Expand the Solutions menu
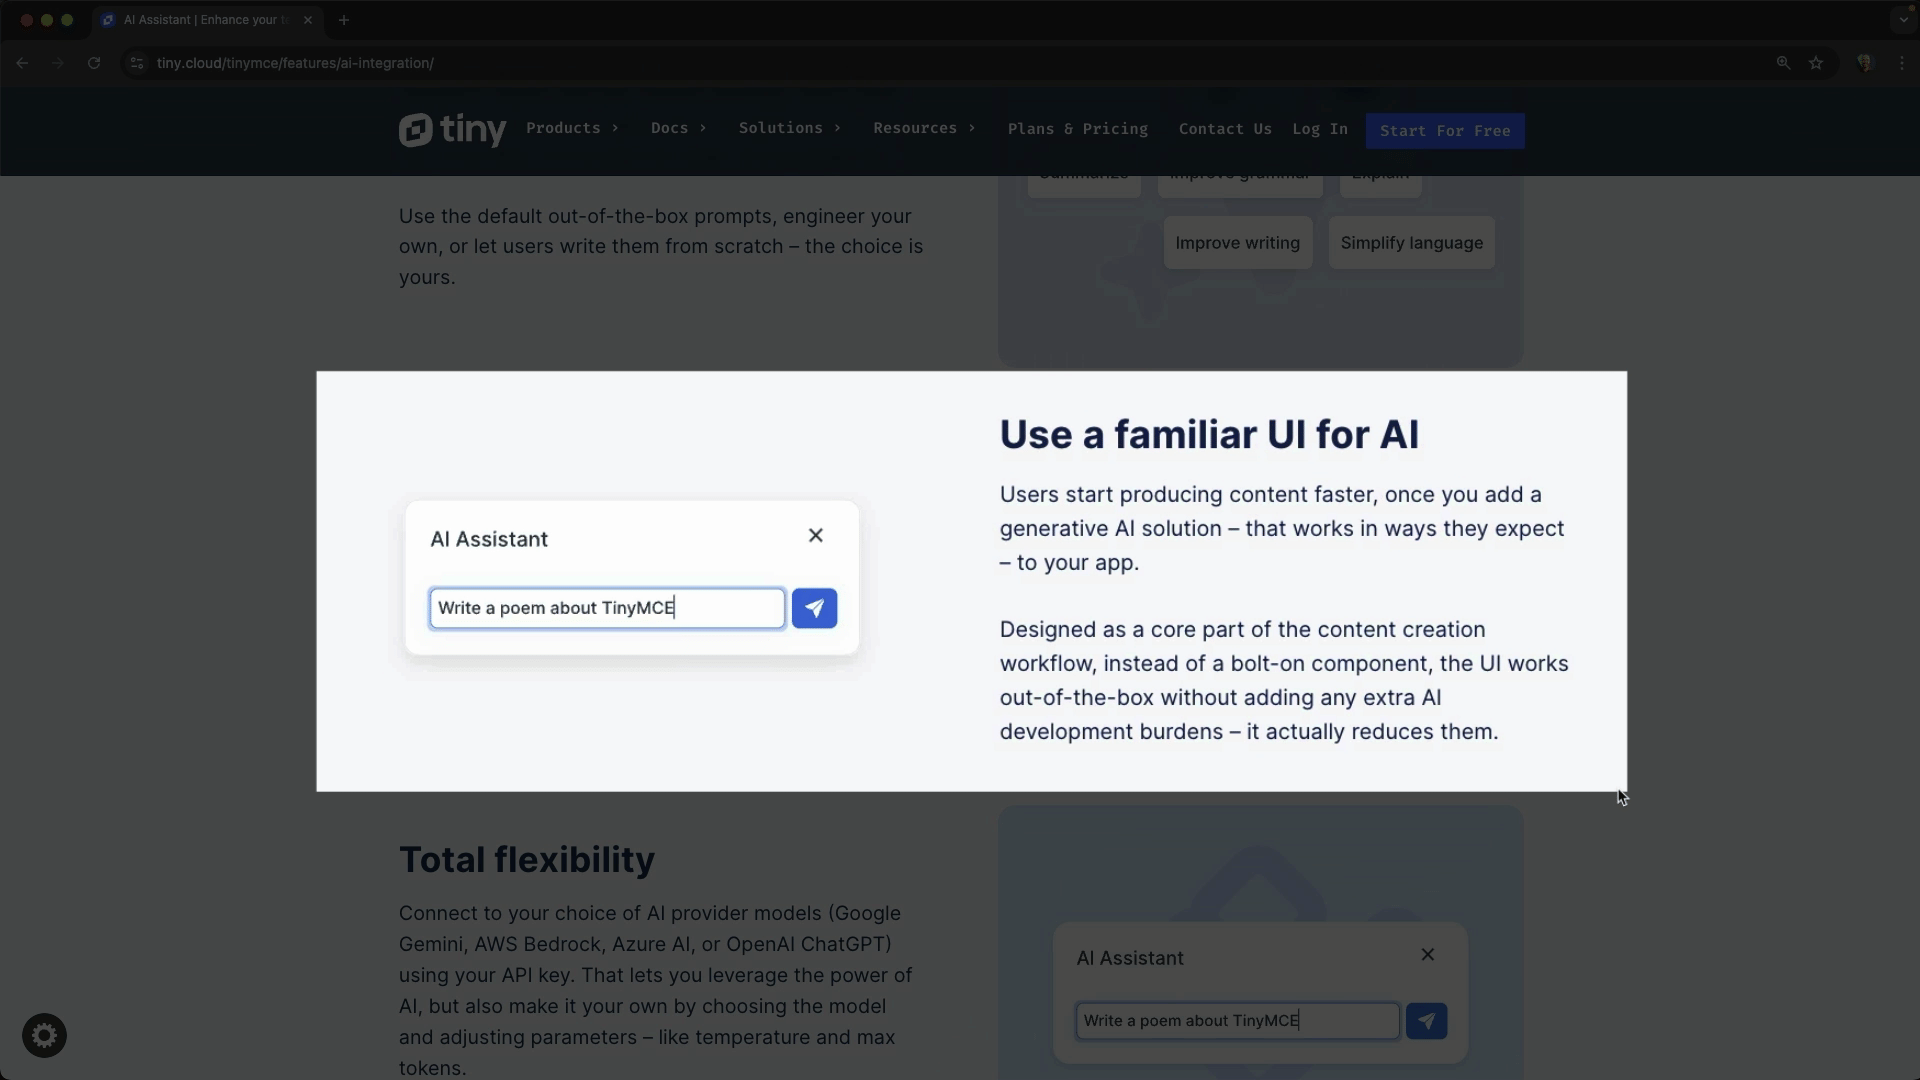Viewport: 1920px width, 1080px height. point(789,128)
